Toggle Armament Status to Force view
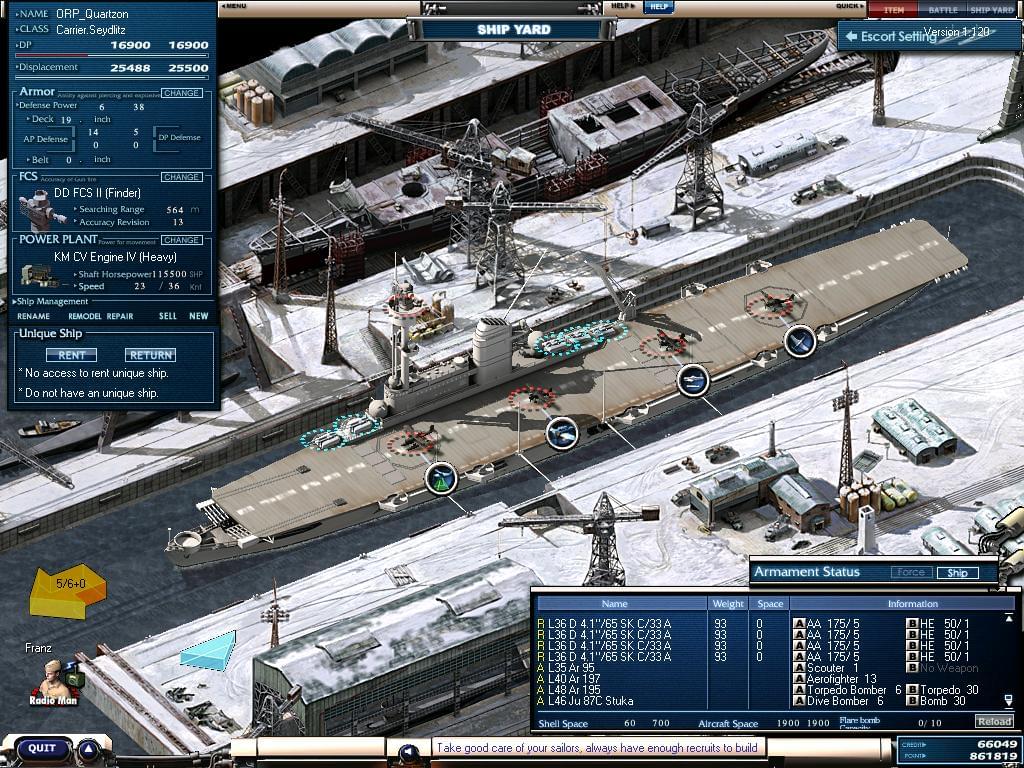The image size is (1024, 768). click(x=910, y=573)
